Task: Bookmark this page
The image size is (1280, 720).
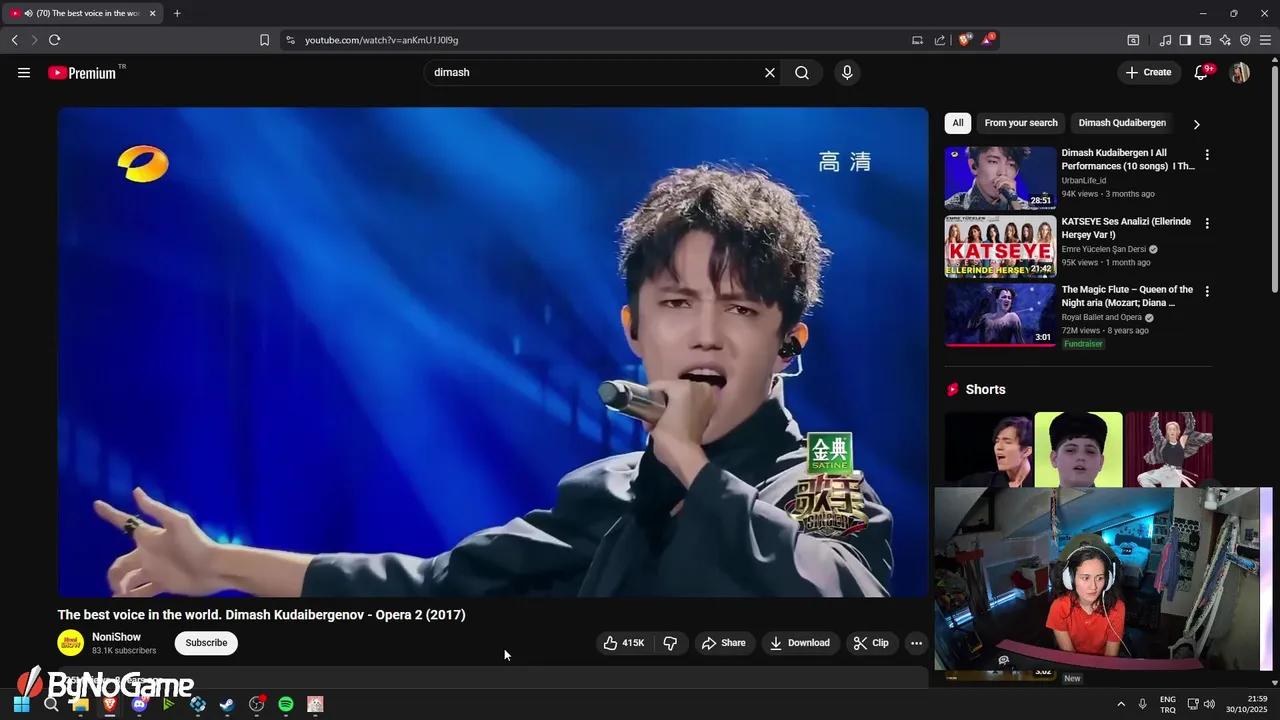Action: point(264,40)
